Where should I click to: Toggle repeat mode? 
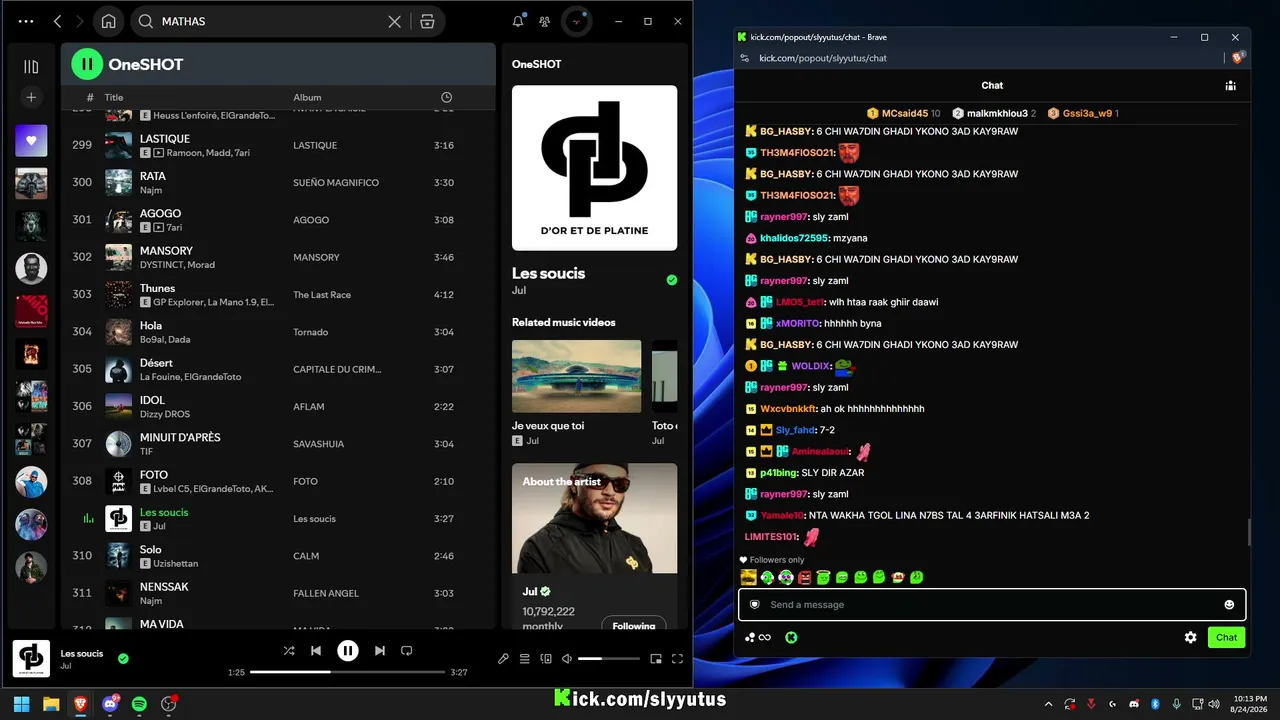coord(406,651)
